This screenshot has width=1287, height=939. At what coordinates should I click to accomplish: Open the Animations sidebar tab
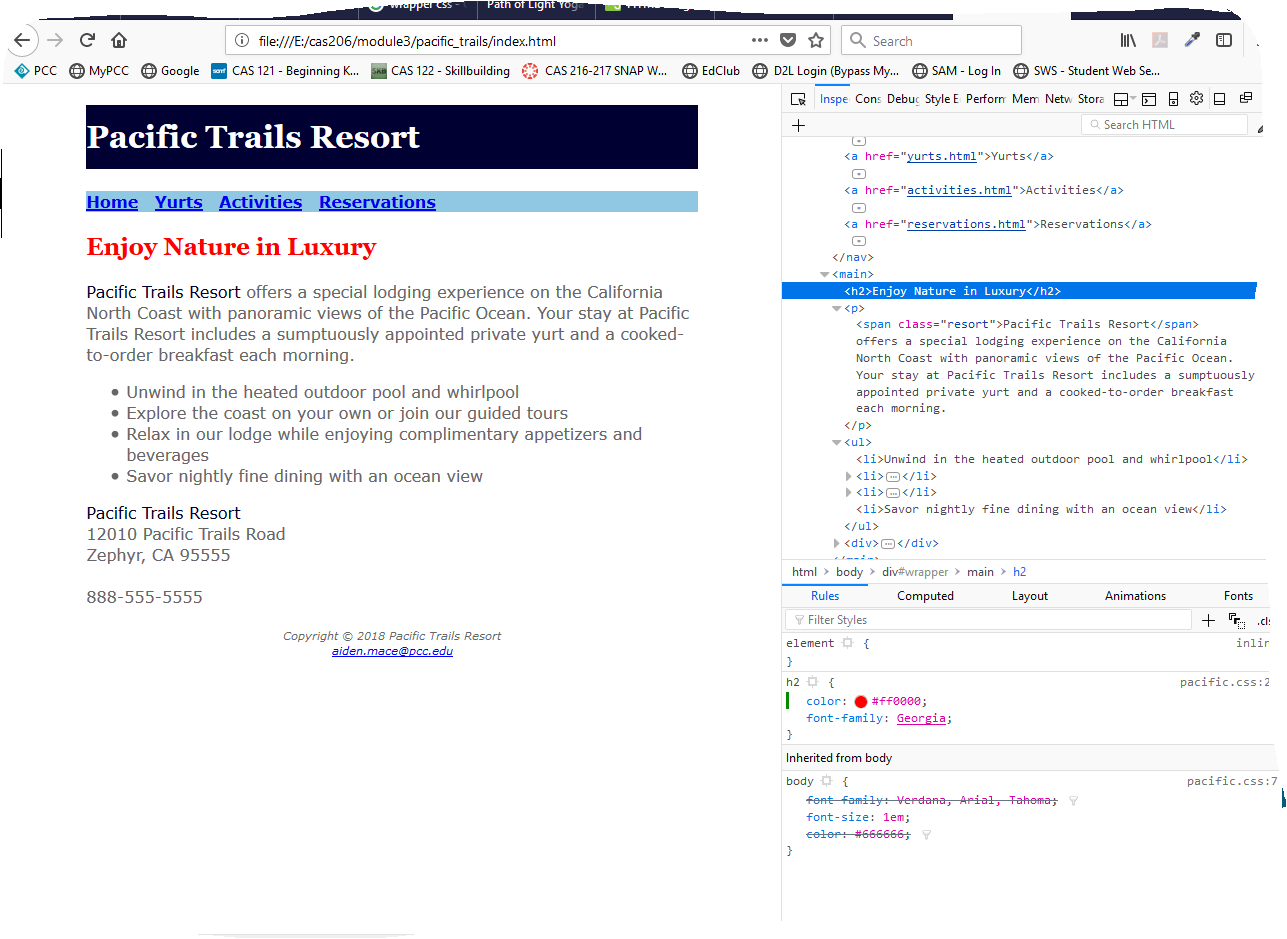(1135, 596)
